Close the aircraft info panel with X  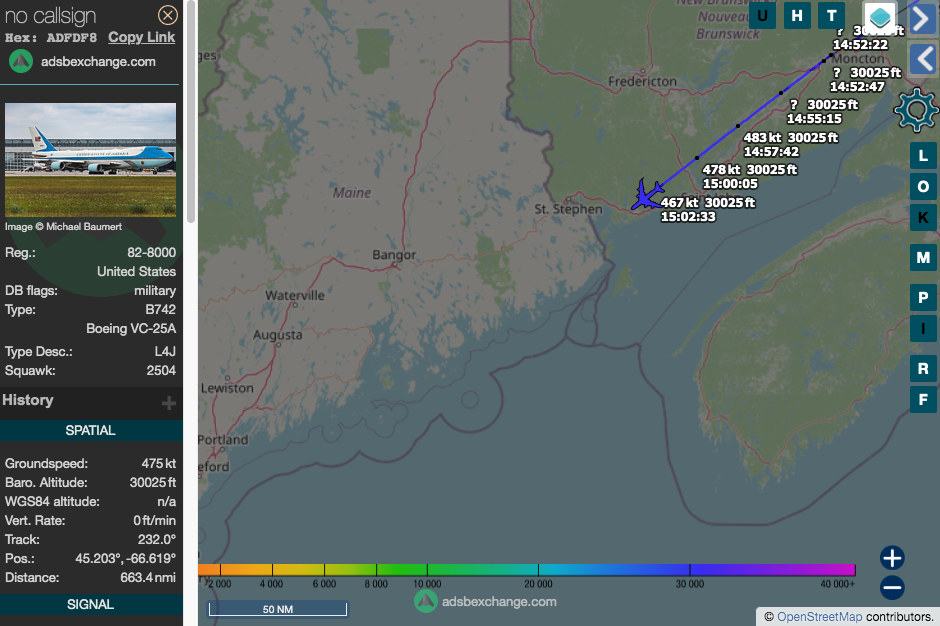coord(168,15)
